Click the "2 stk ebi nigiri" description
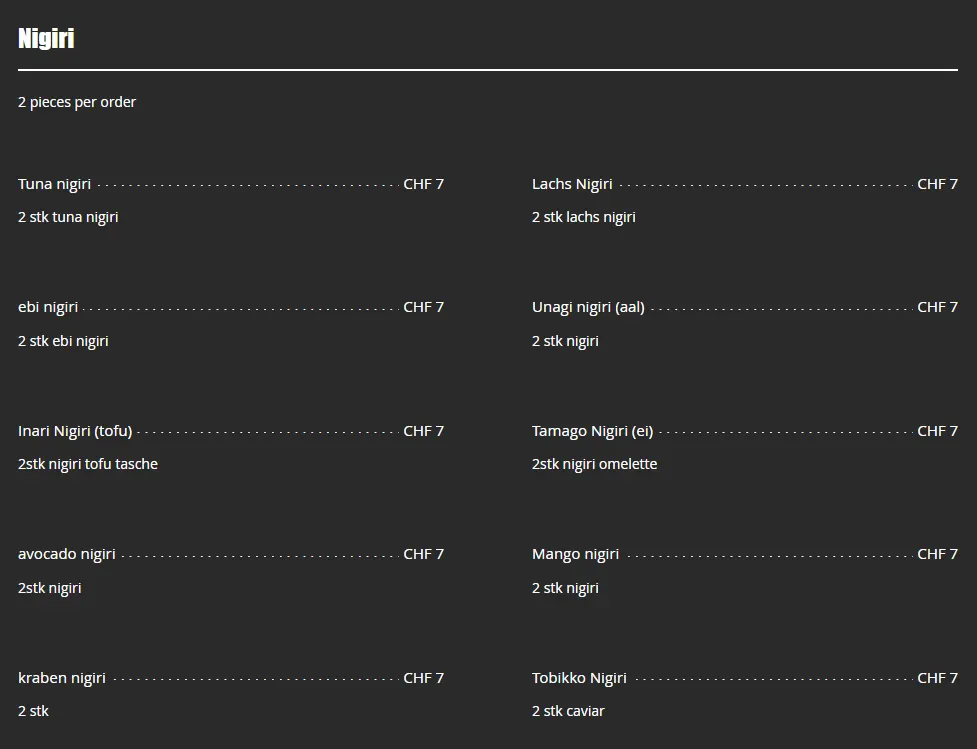 click(63, 341)
